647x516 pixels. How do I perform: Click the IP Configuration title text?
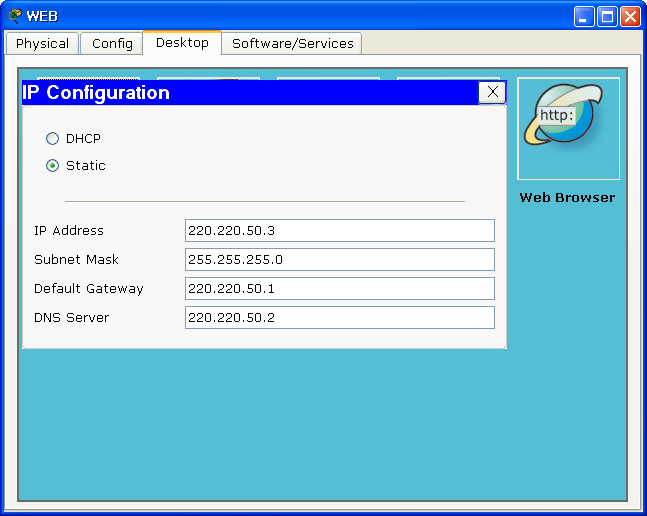(x=96, y=92)
